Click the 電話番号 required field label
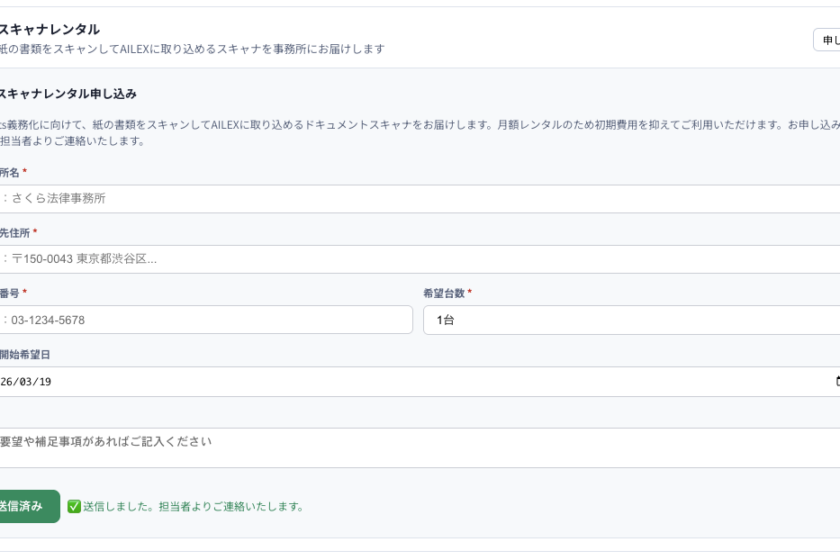Viewport: 840px width, 560px height. point(10,293)
